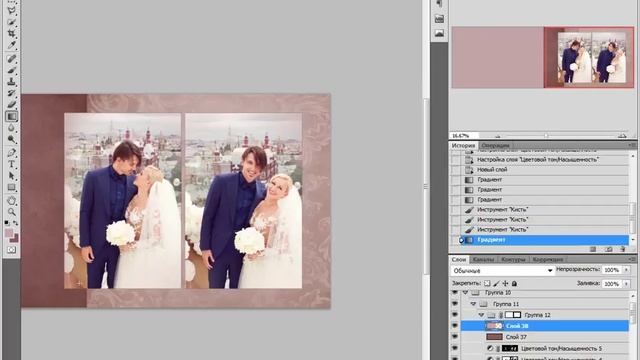Click navigator zoom in button

coord(622,136)
